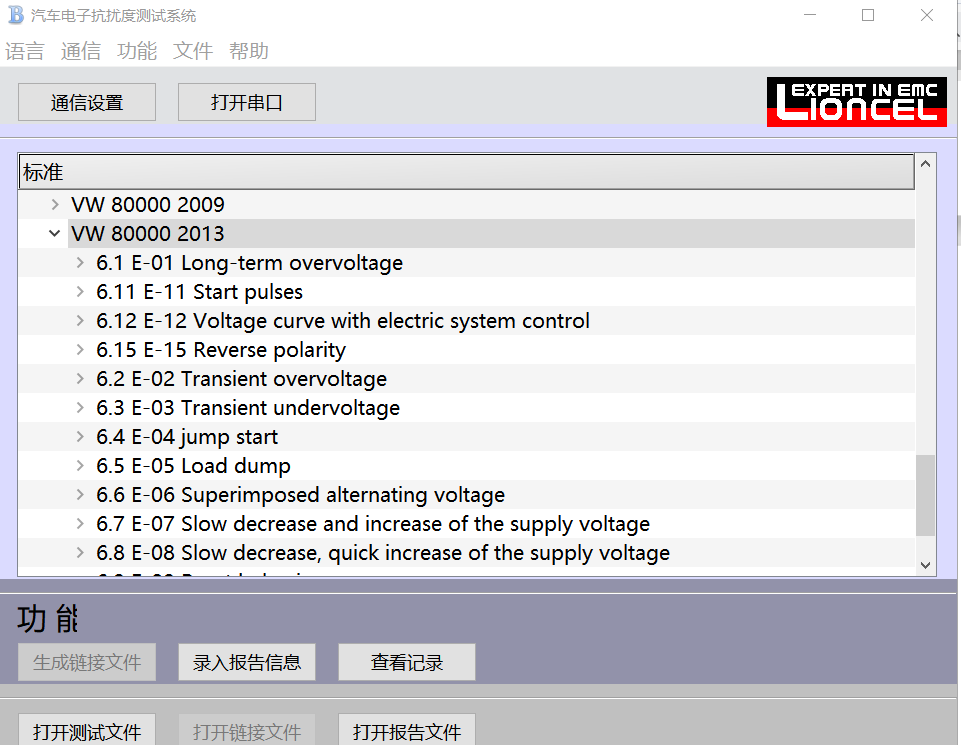The width and height of the screenshot is (961, 745).
Task: Open the 语言 menu
Action: coord(25,51)
